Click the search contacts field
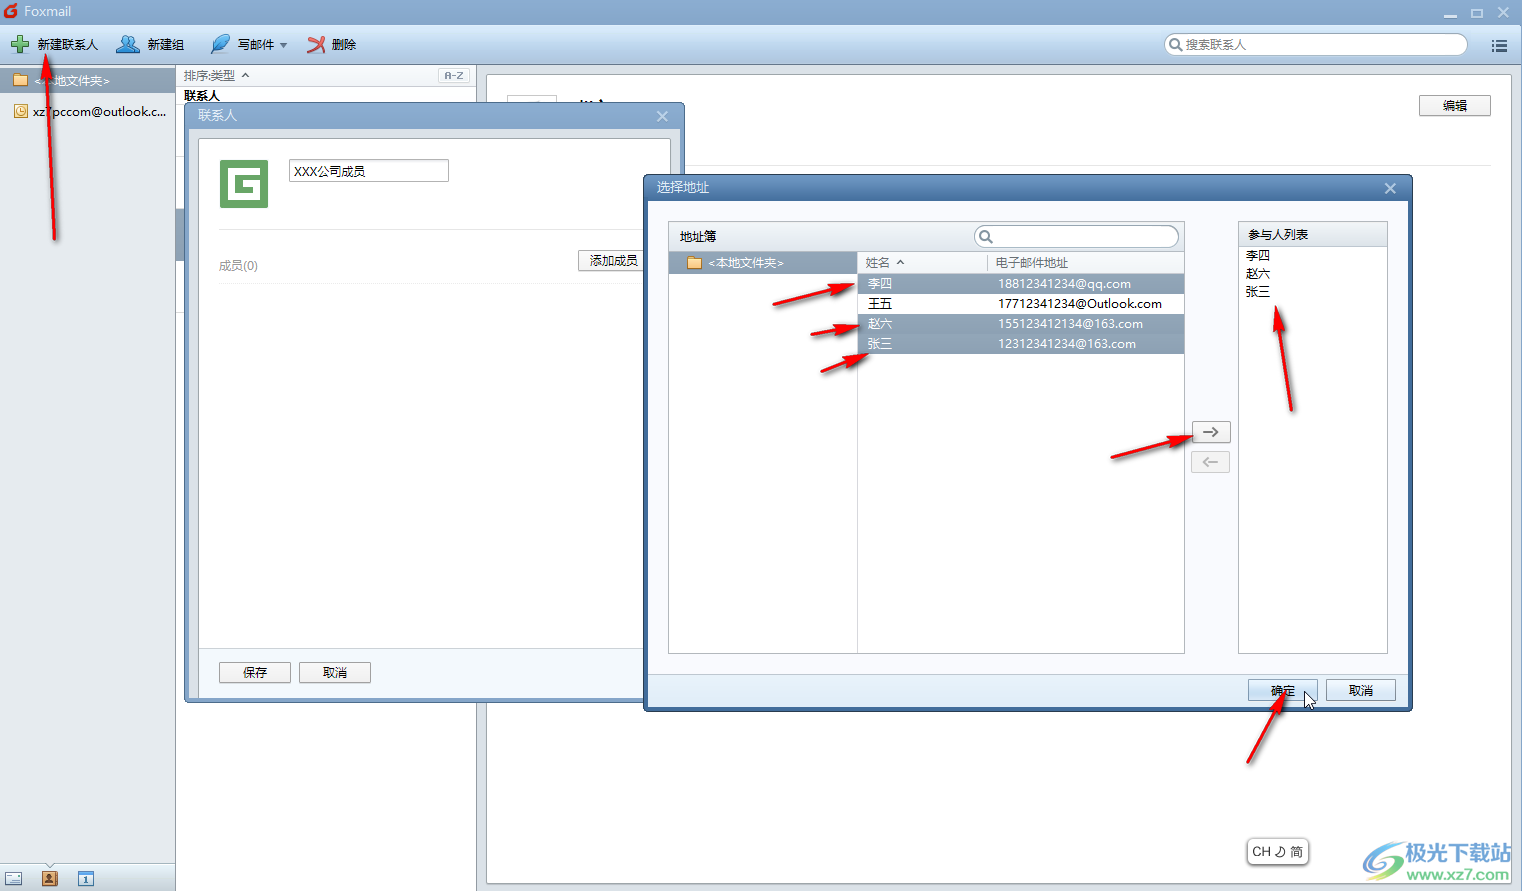Viewport: 1522px width, 891px height. (1316, 44)
